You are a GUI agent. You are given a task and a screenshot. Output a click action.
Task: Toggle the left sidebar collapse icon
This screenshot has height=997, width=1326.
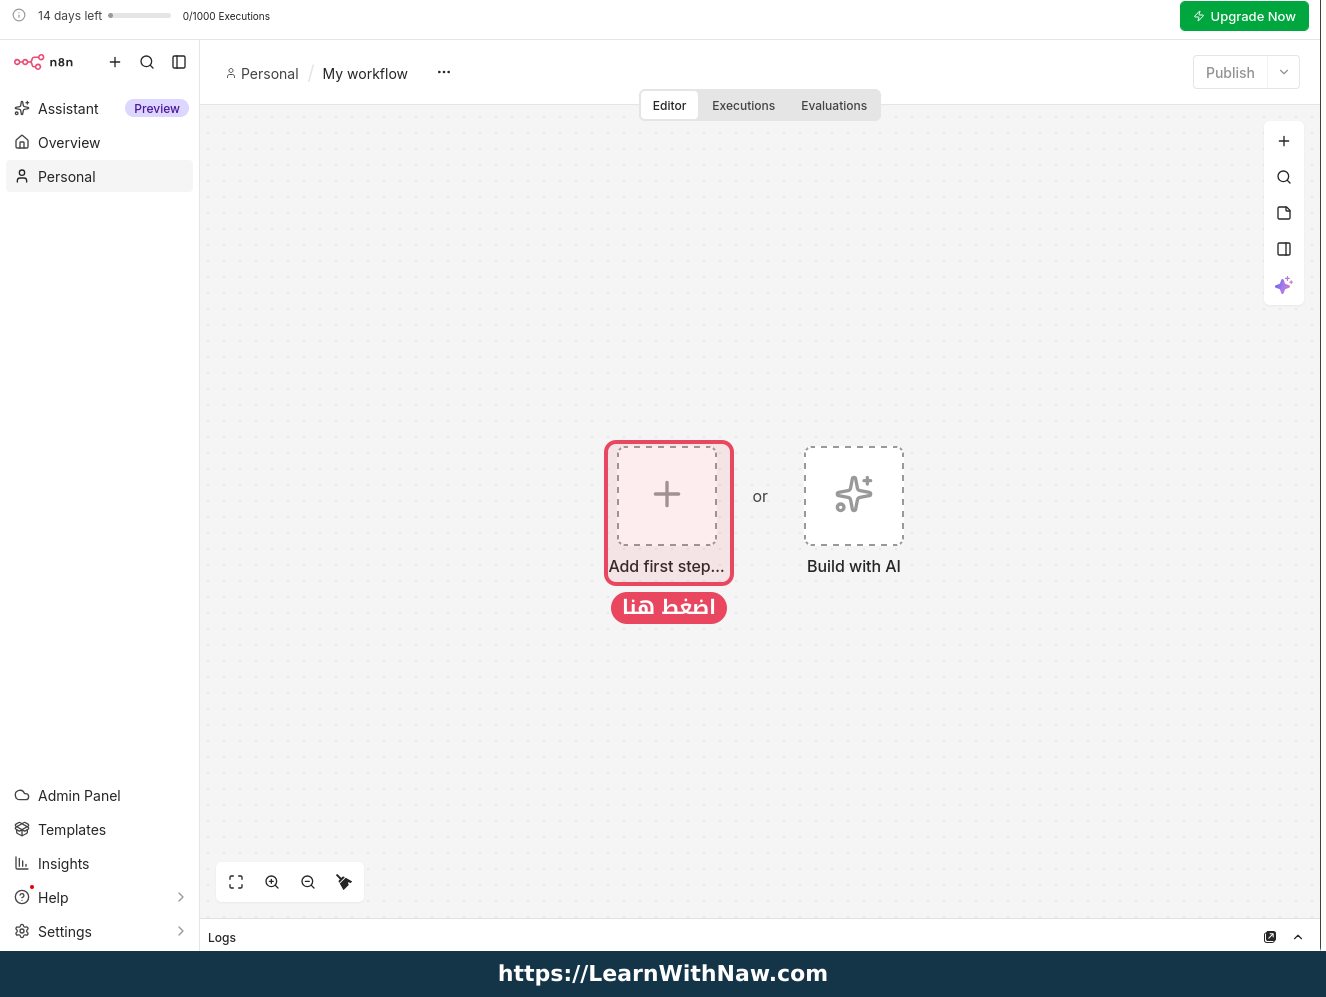point(179,62)
